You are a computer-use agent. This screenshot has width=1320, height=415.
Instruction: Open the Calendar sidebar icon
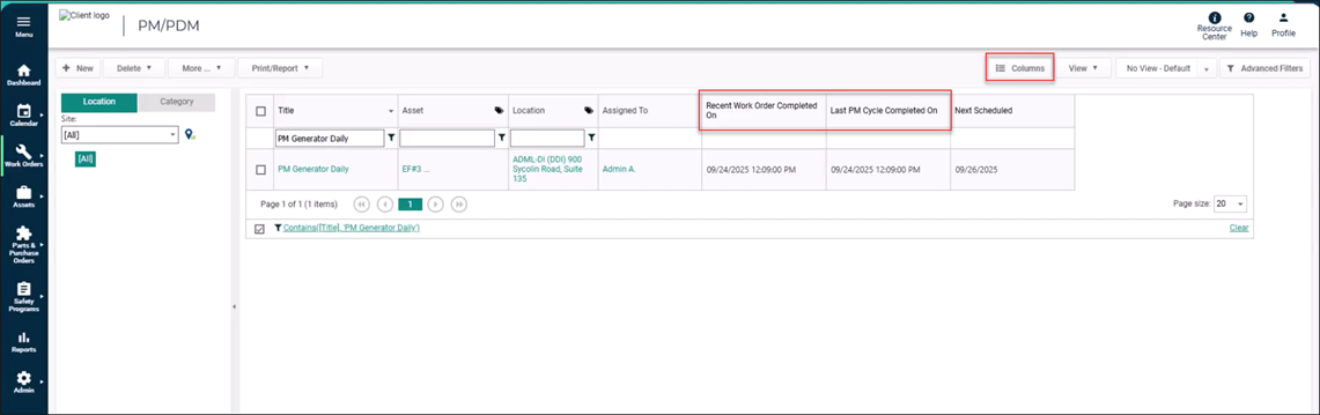tap(23, 114)
